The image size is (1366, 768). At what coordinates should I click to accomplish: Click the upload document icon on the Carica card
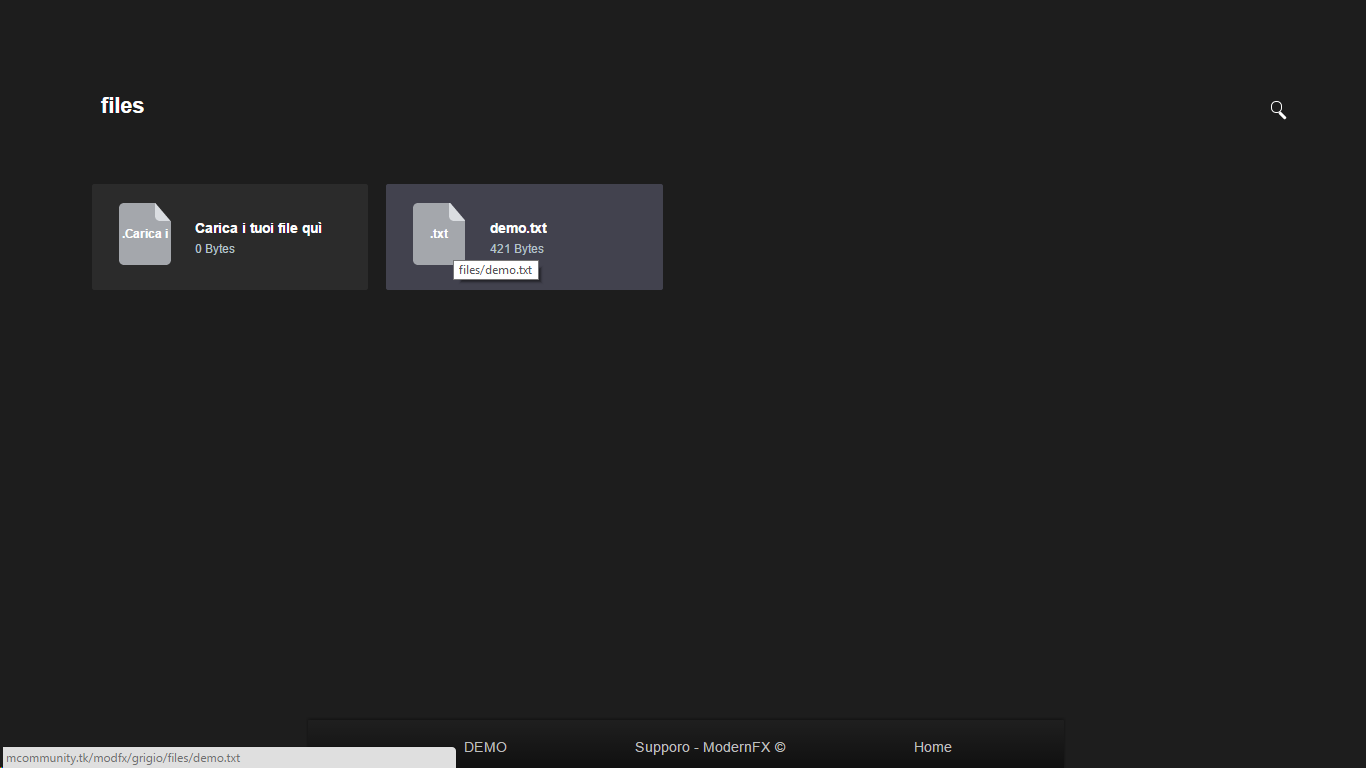tap(144, 233)
